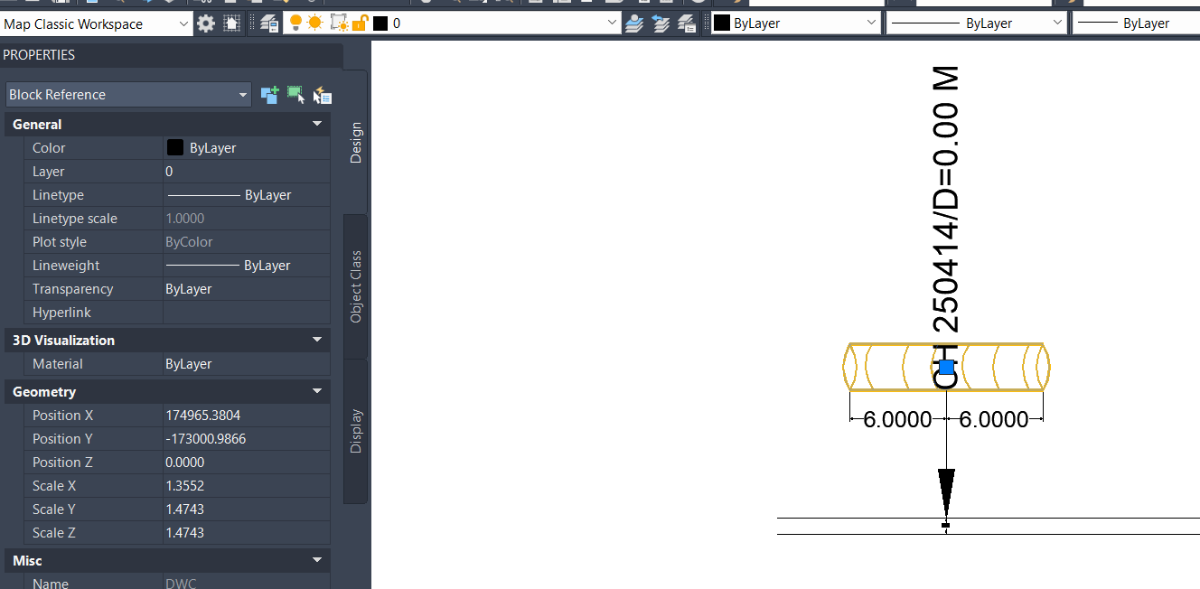Open the layer list dropdown showing 0
Image resolution: width=1200 pixels, height=589 pixels.
(452, 23)
